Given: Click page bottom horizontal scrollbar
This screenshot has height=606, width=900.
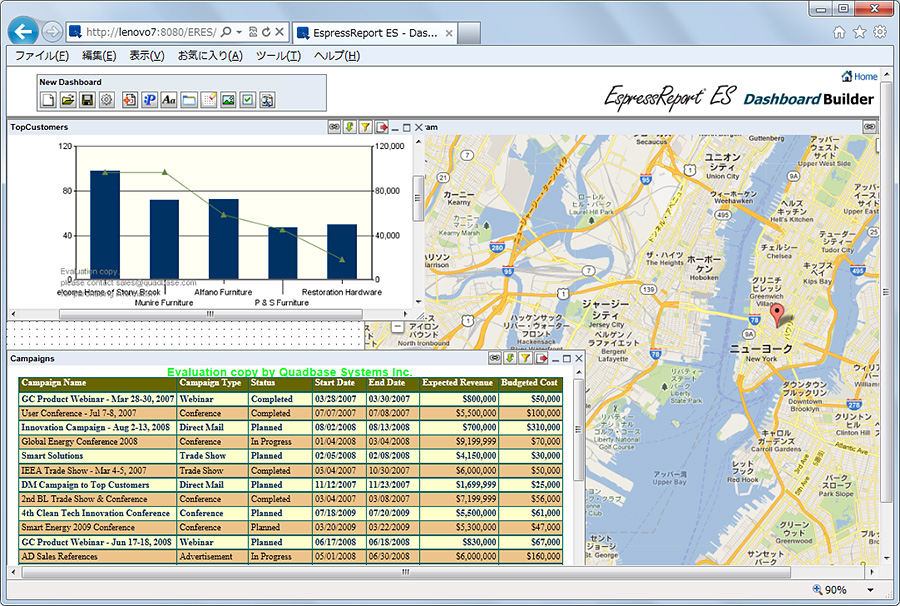Looking at the screenshot, I should click(406, 572).
